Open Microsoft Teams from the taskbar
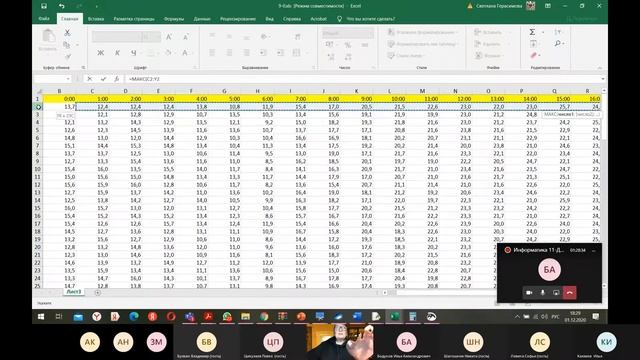Screen dimensions: 640x360 189,316
